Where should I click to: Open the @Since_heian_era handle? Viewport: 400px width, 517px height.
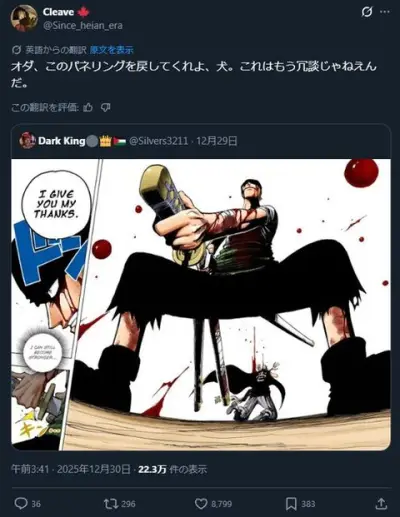(83, 26)
